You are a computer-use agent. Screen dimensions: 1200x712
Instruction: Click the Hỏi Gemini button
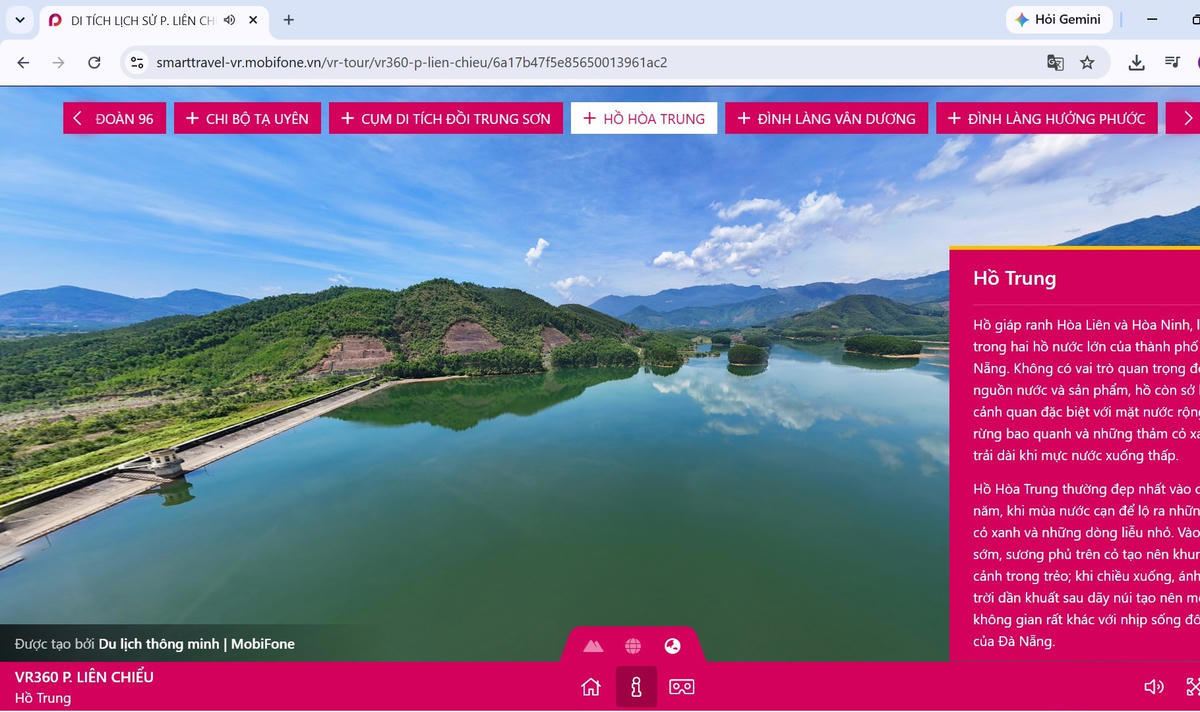tap(1058, 19)
